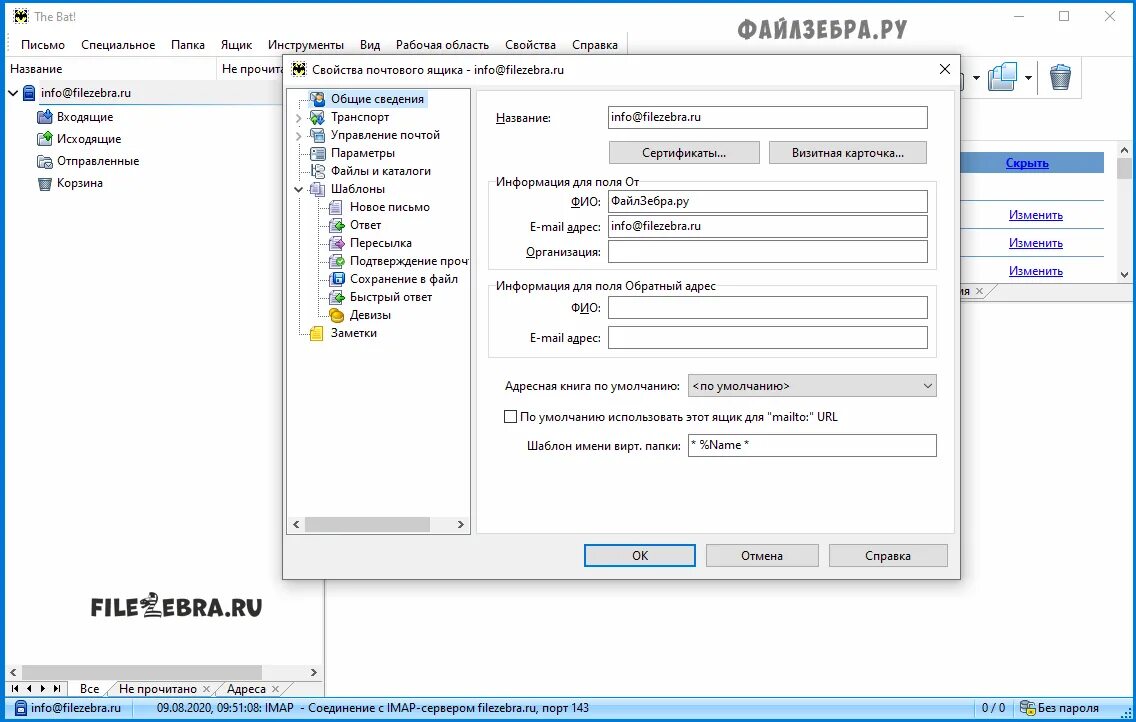
Task: Click the Подтверждение прочтения template icon
Action: (336, 261)
